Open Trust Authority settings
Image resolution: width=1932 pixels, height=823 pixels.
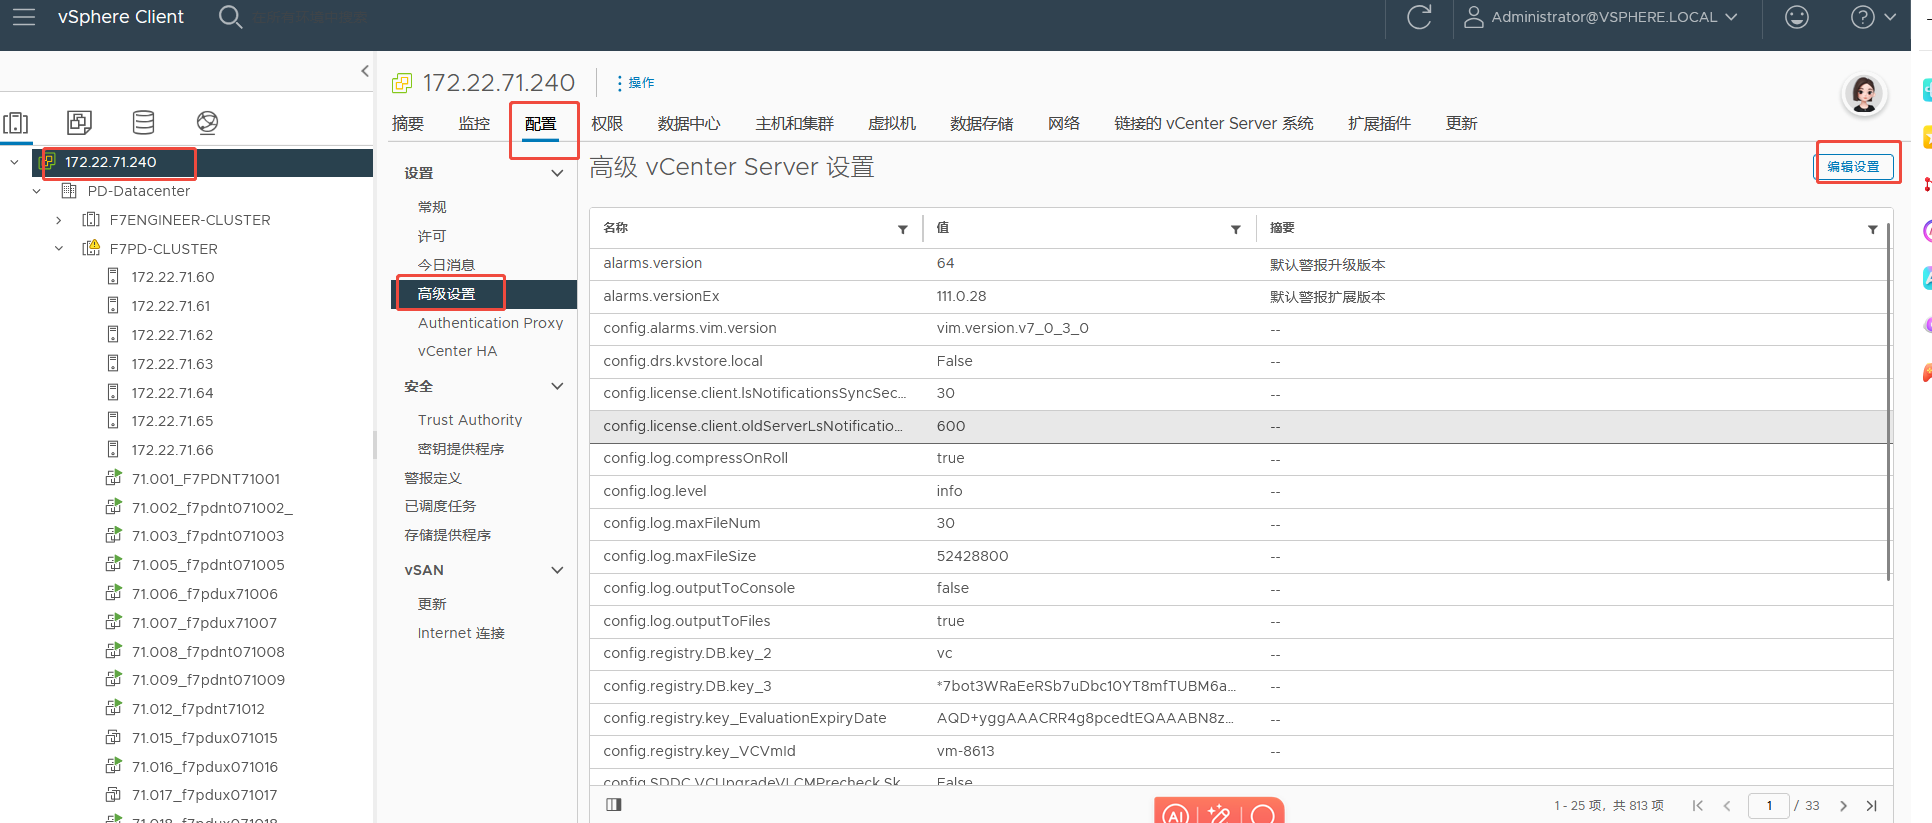coord(470,420)
